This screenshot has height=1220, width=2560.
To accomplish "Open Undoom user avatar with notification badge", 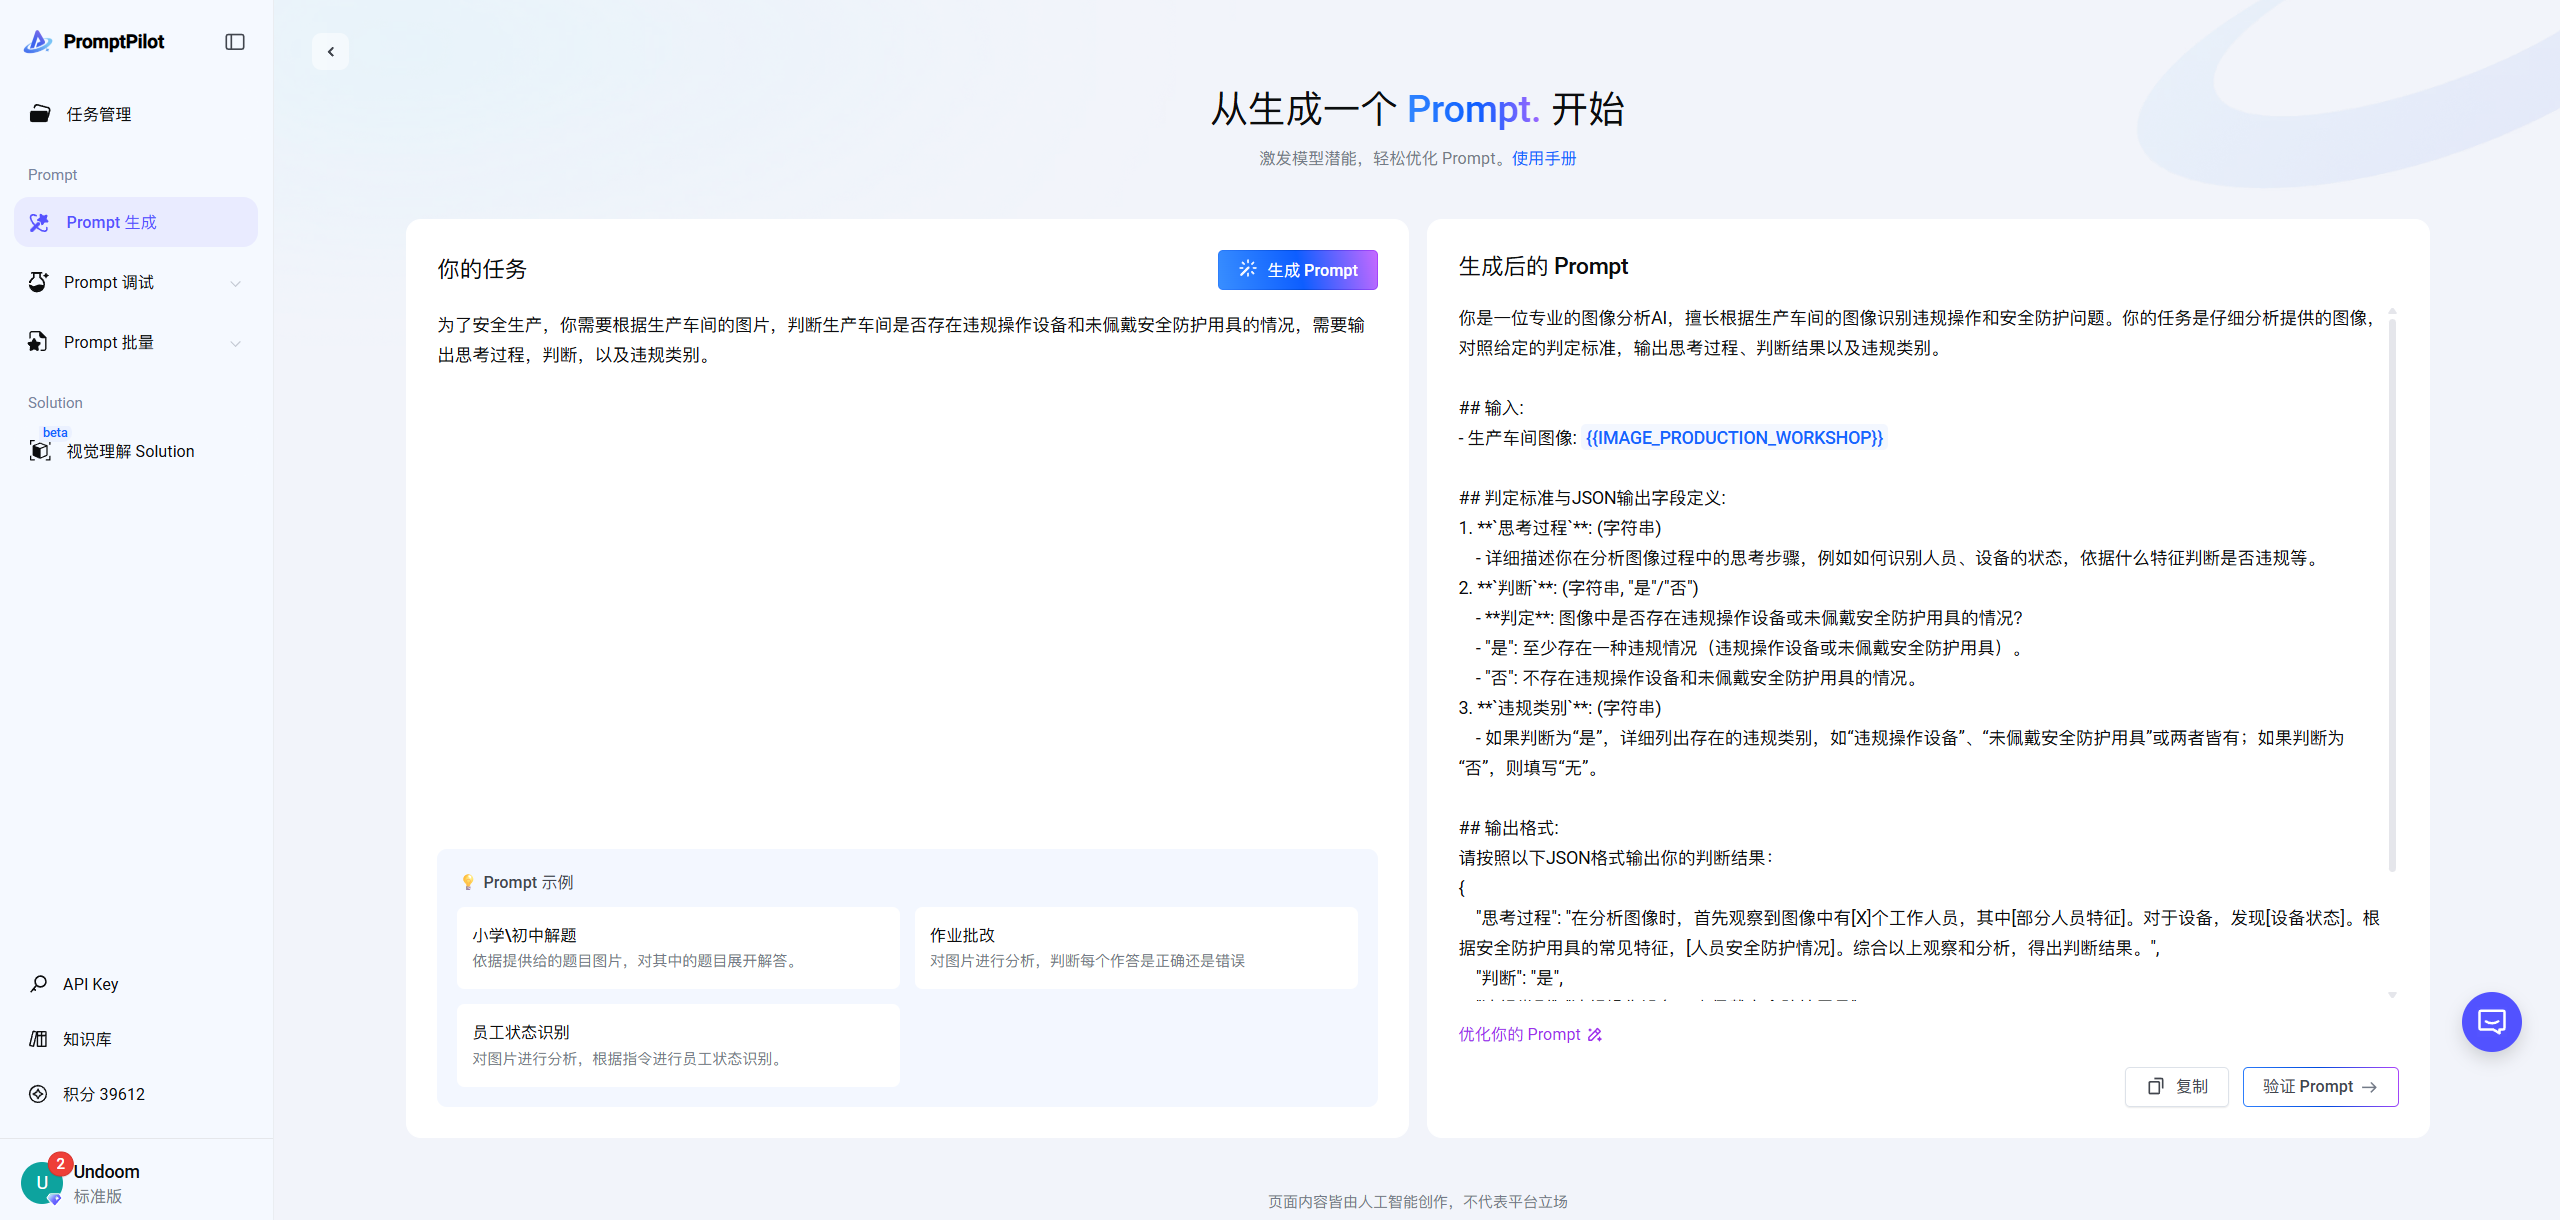I will tap(42, 1182).
